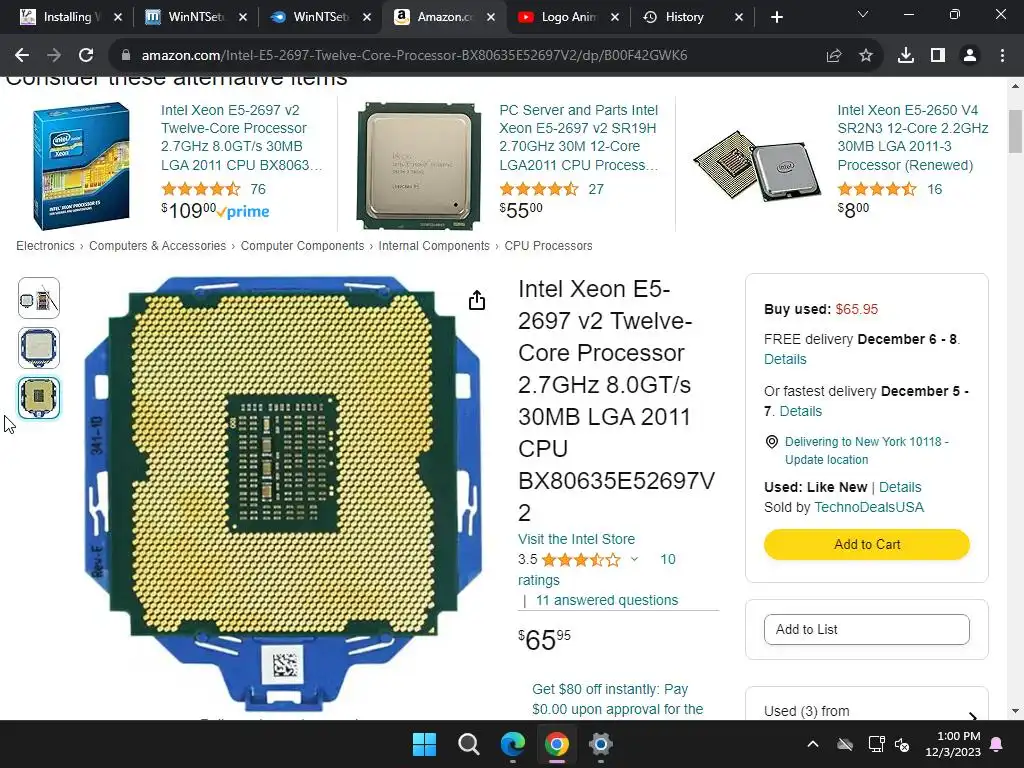The height and width of the screenshot is (768, 1024).
Task: Expand the Used (3) from offers arrow
Action: [973, 716]
